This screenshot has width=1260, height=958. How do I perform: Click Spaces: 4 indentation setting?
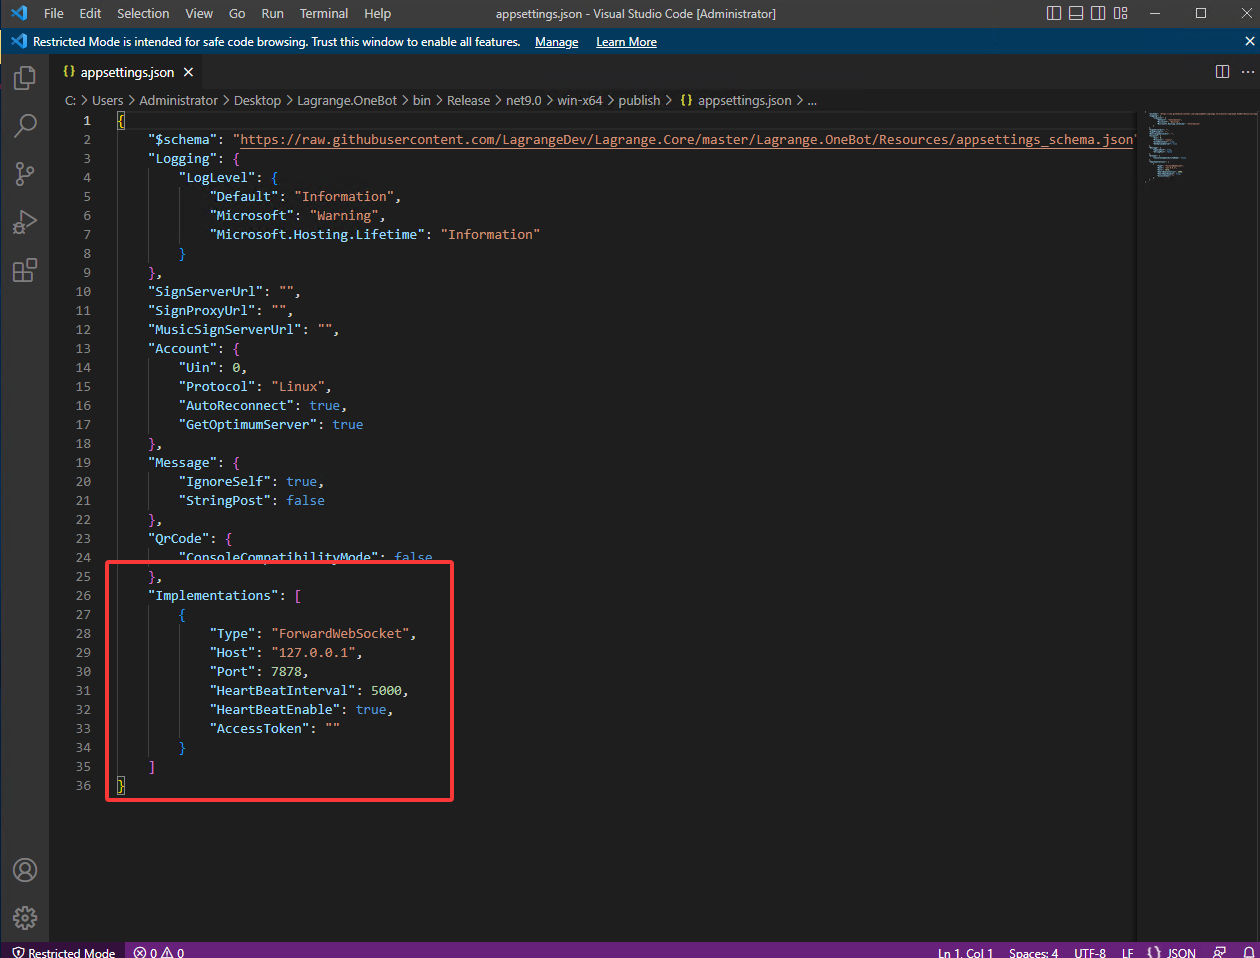pos(1033,952)
